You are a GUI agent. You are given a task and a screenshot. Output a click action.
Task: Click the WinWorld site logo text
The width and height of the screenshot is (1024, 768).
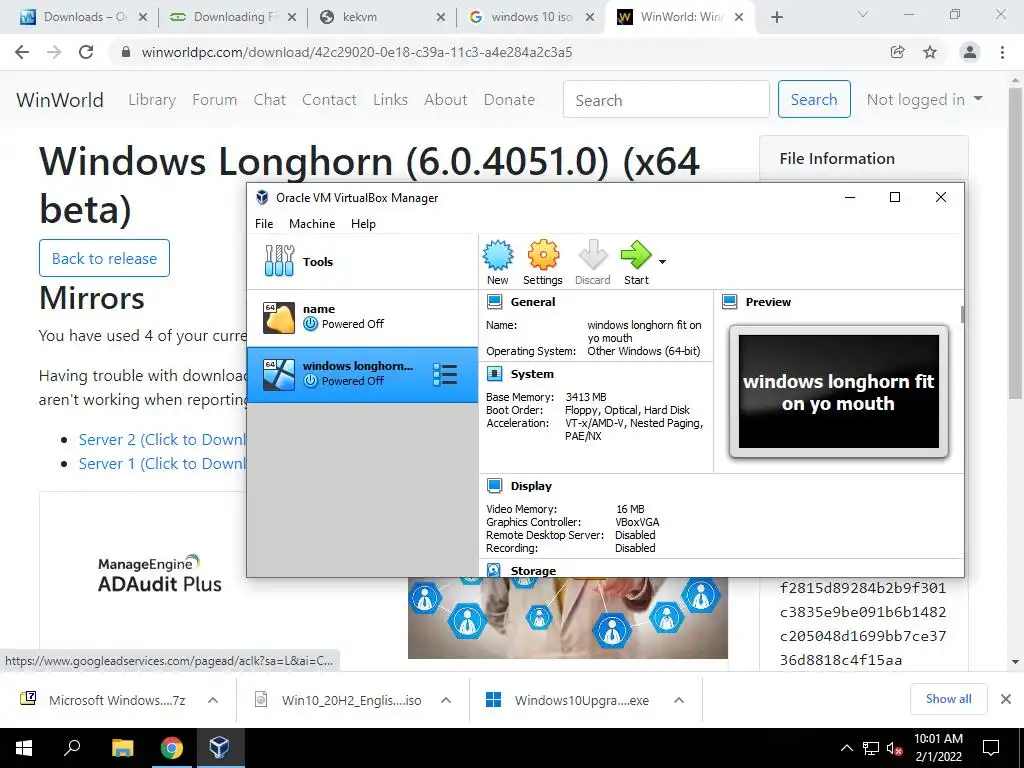[x=60, y=100]
